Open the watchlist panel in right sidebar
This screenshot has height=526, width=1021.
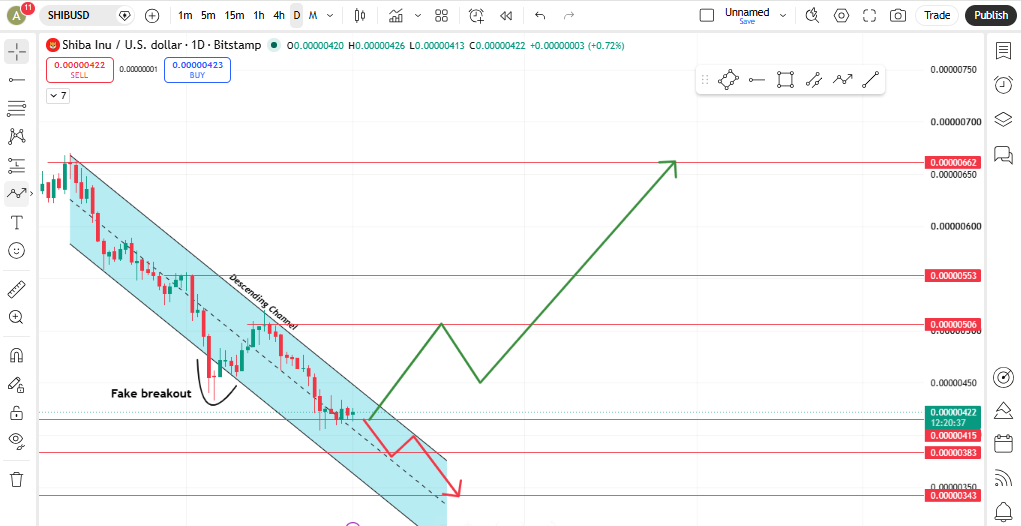(x=1003, y=51)
